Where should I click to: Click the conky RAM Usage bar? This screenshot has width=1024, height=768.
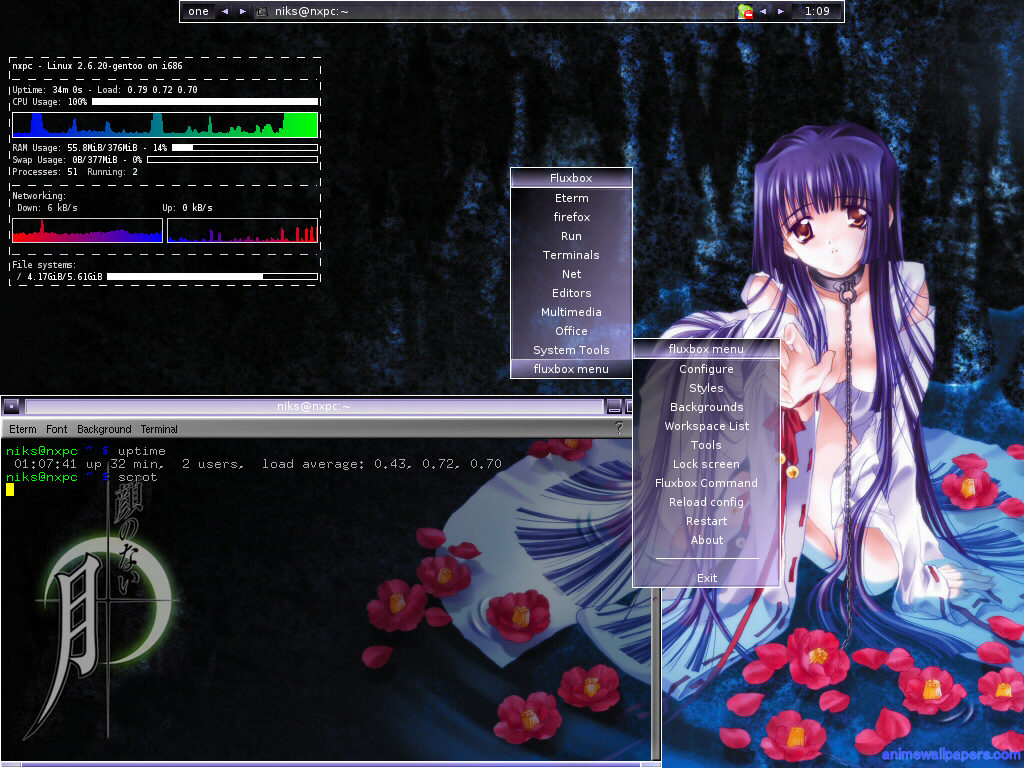(245, 148)
